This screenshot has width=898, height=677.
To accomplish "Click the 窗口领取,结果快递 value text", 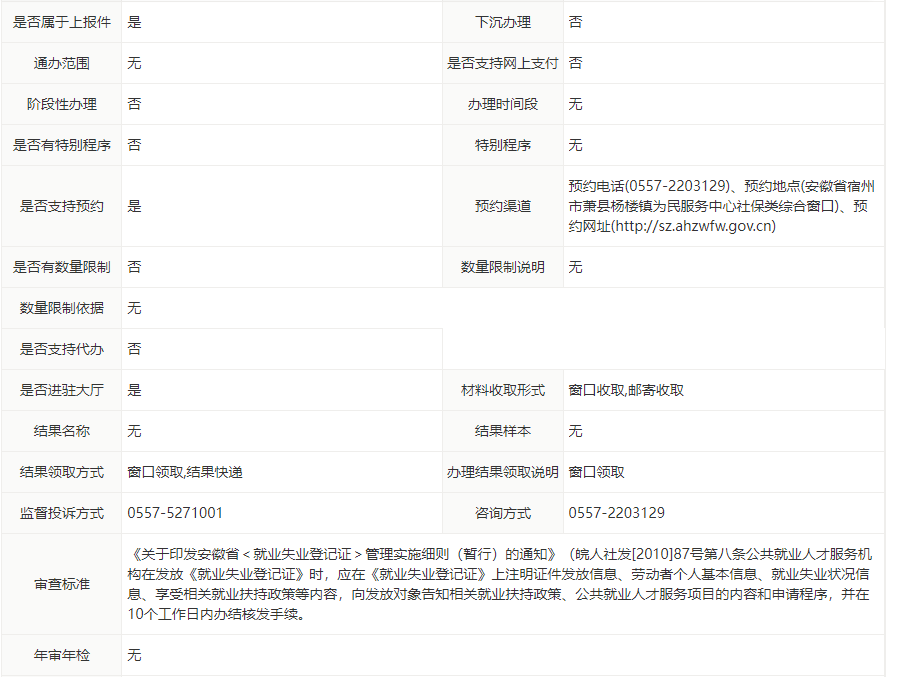I will tap(185, 472).
